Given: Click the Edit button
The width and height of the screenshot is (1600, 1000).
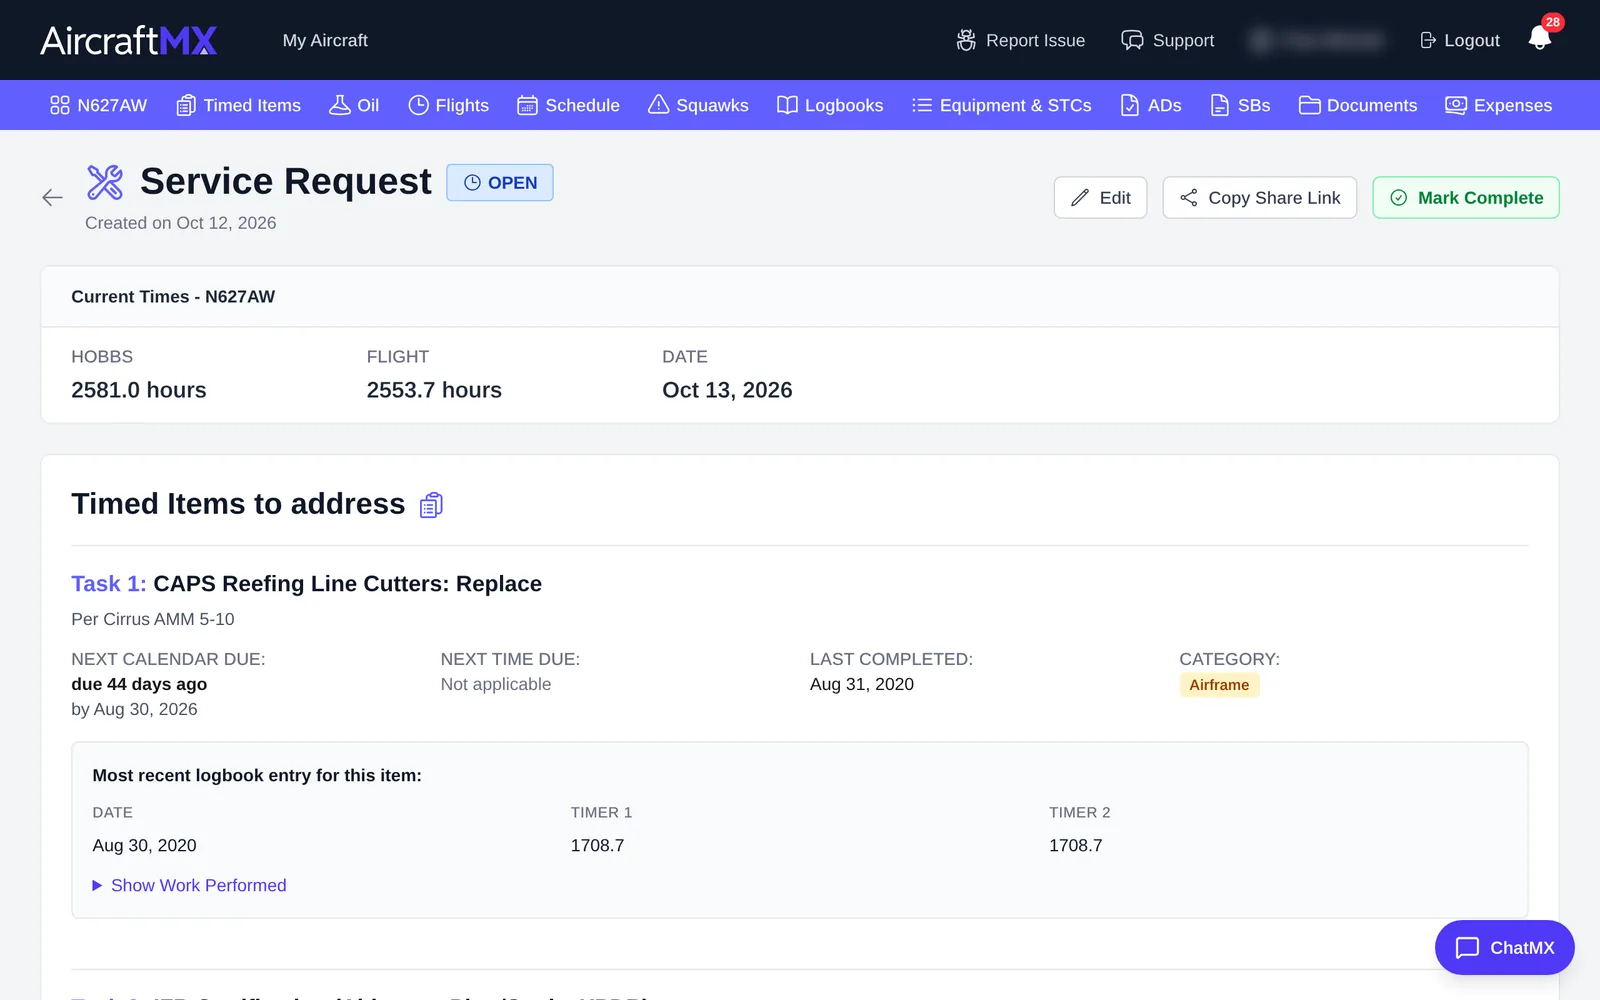Looking at the screenshot, I should (x=1100, y=198).
